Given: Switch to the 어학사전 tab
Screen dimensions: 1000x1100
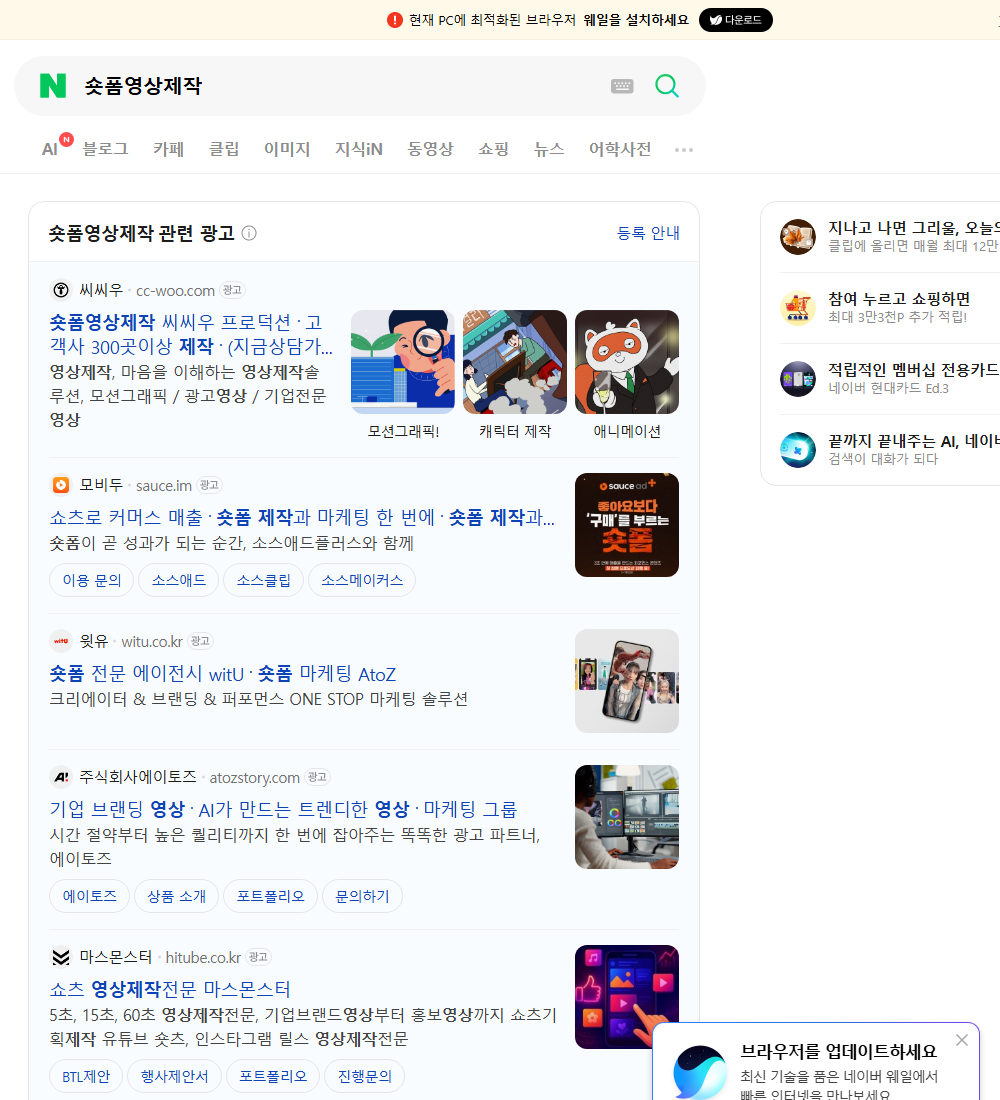Looking at the screenshot, I should [620, 149].
